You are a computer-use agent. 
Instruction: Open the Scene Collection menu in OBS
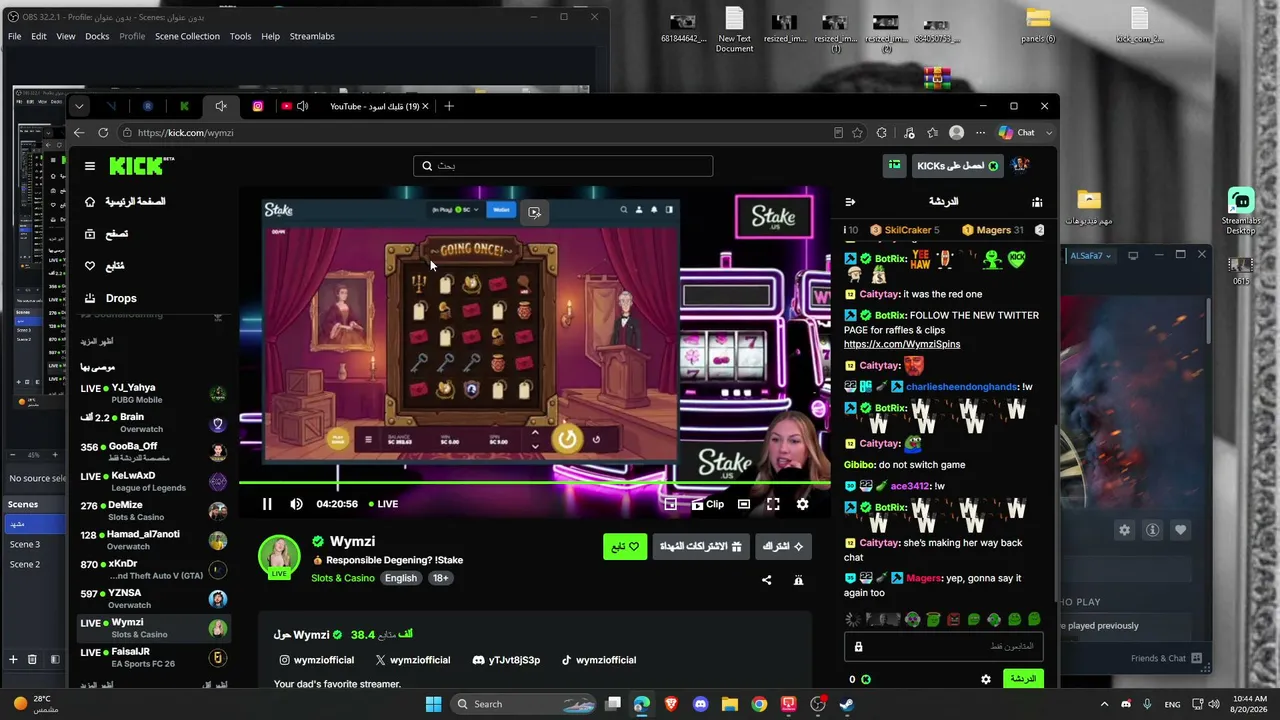(187, 36)
